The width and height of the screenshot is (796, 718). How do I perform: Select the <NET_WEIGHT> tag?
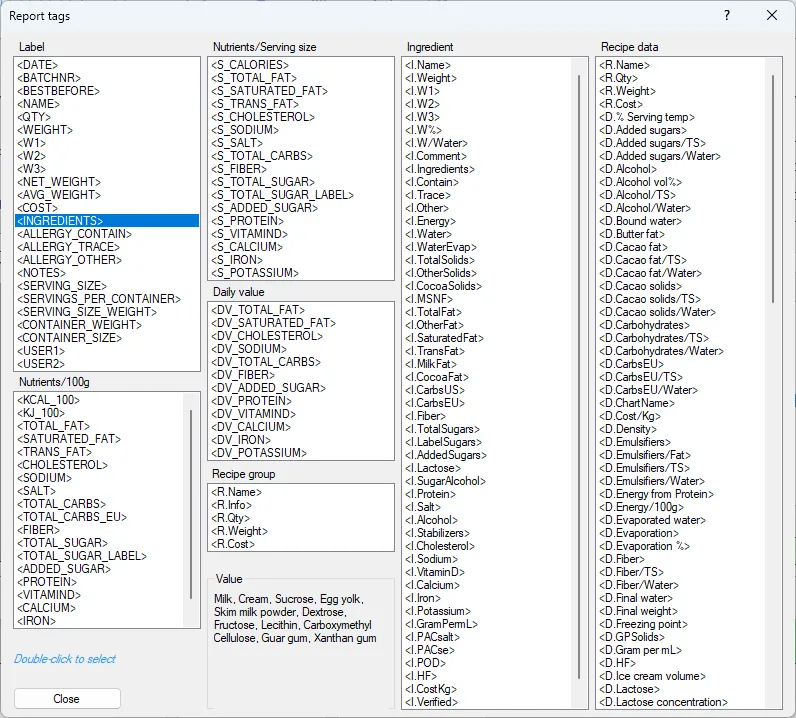(59, 182)
